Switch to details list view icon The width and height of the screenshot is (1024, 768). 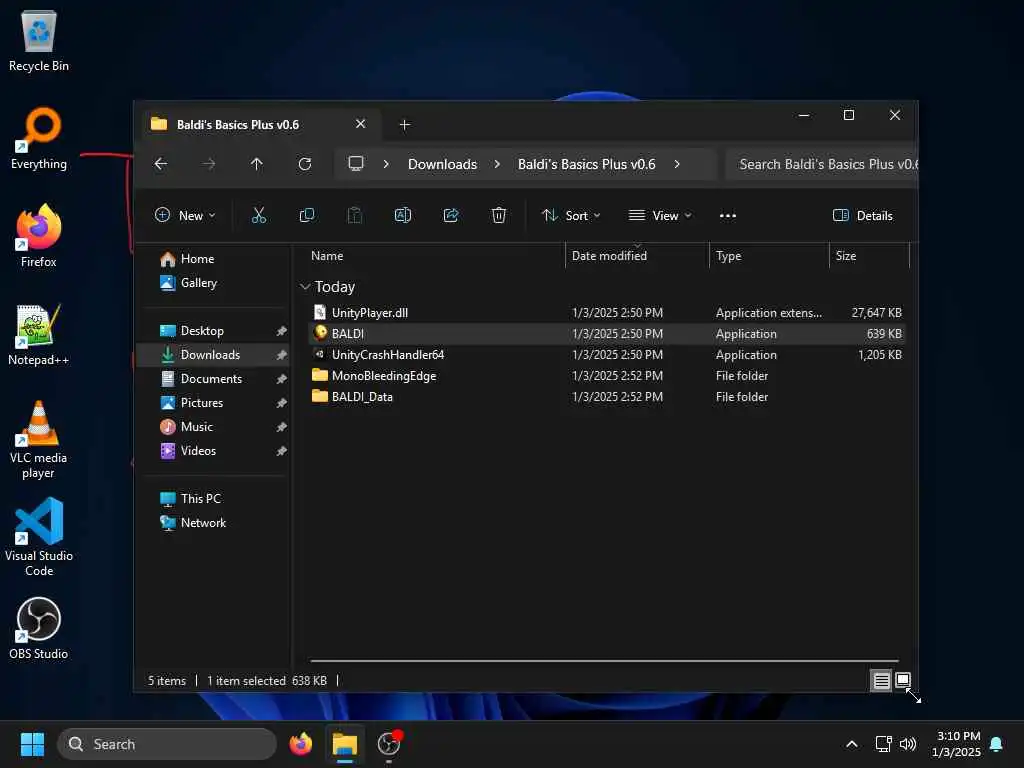[881, 681]
